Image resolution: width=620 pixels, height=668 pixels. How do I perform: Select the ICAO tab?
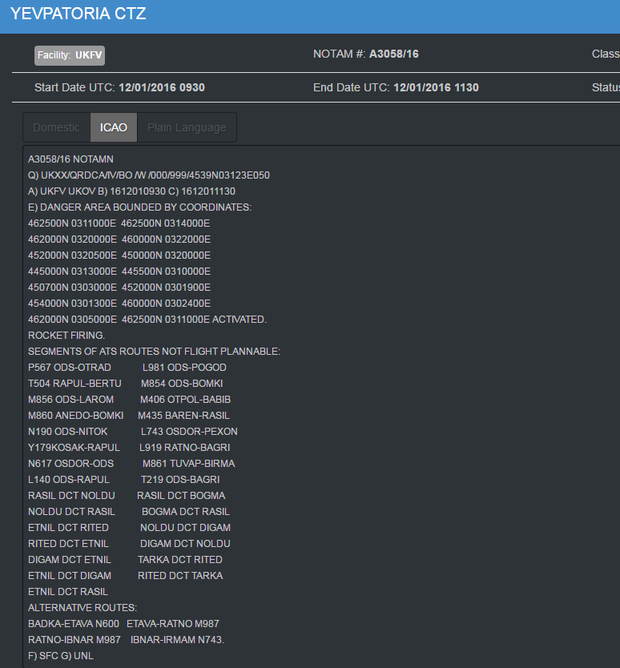113,128
